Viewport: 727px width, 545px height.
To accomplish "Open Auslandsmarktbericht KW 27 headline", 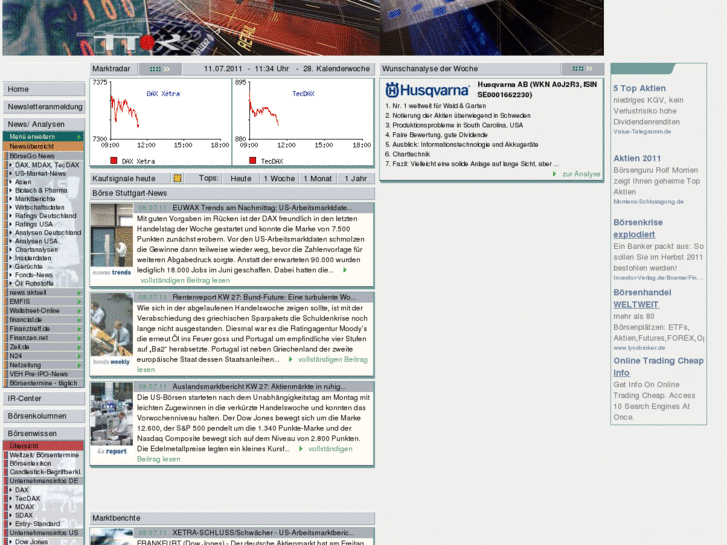I will pyautogui.click(x=259, y=387).
